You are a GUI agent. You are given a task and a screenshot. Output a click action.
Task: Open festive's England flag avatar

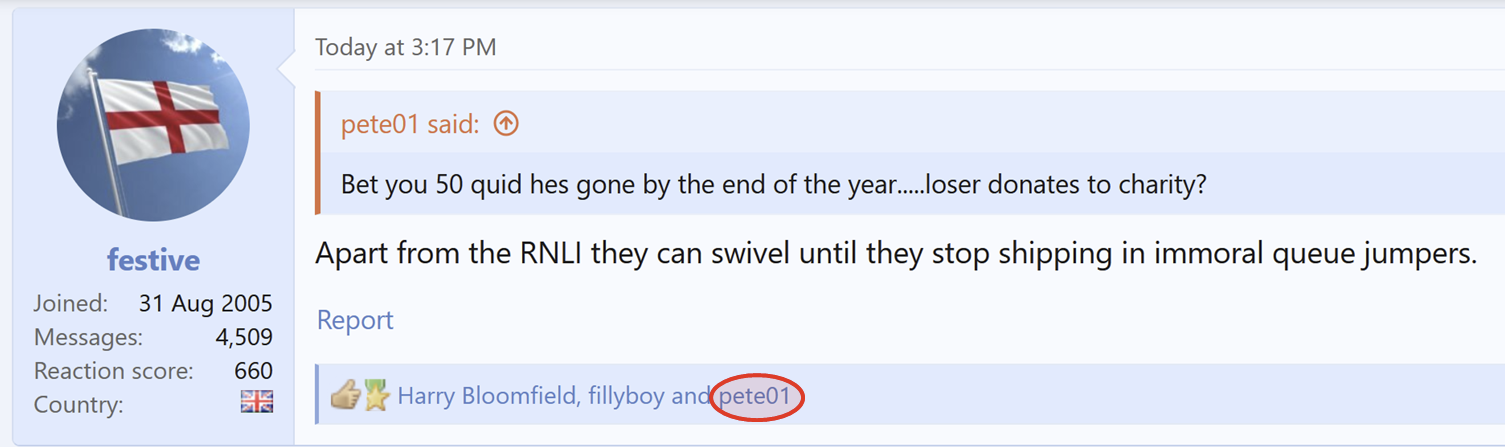coord(153,125)
